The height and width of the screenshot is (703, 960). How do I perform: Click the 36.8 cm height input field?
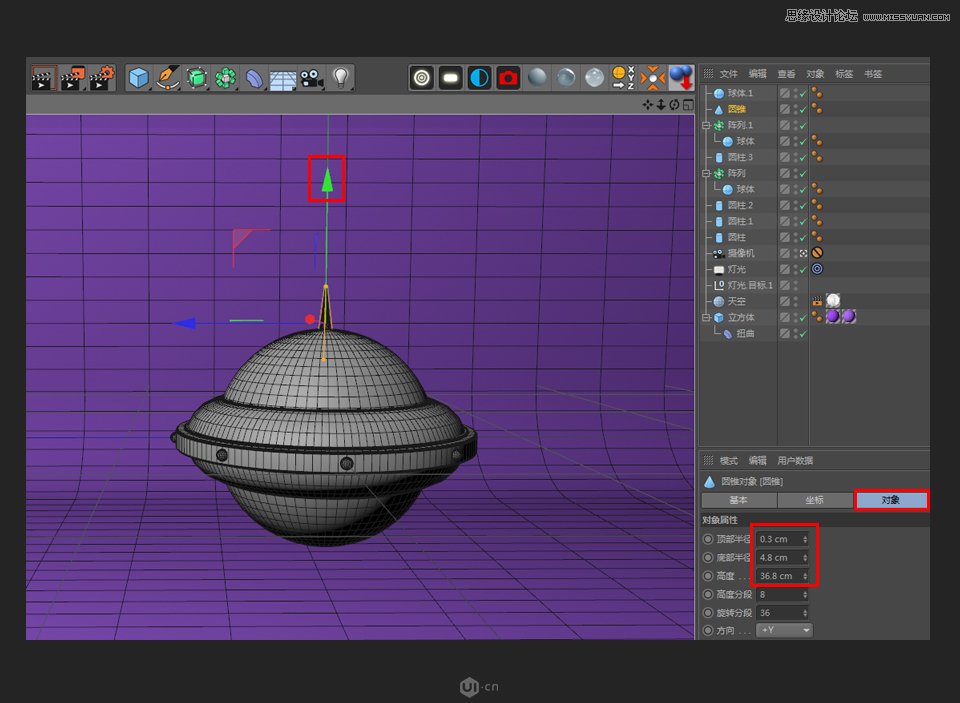coord(777,576)
